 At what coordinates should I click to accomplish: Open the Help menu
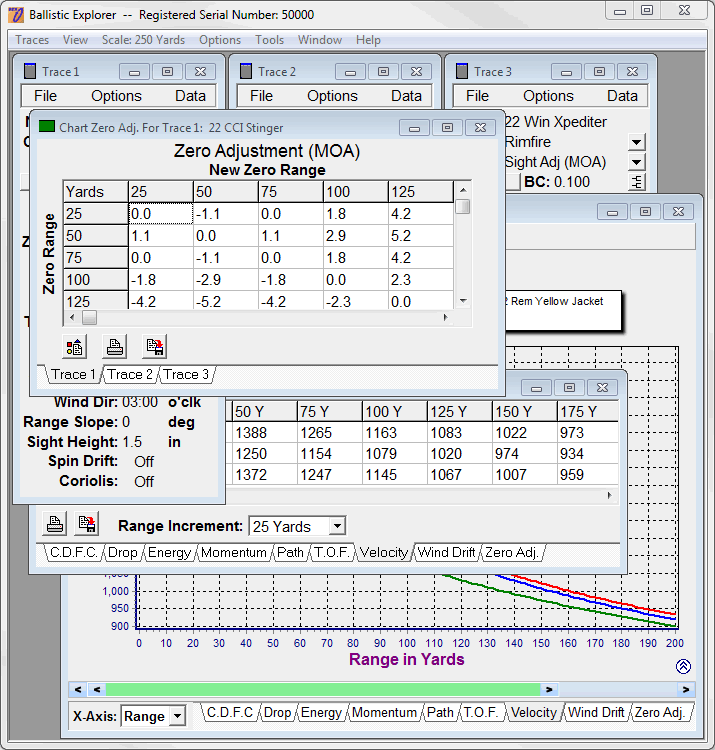coord(368,40)
